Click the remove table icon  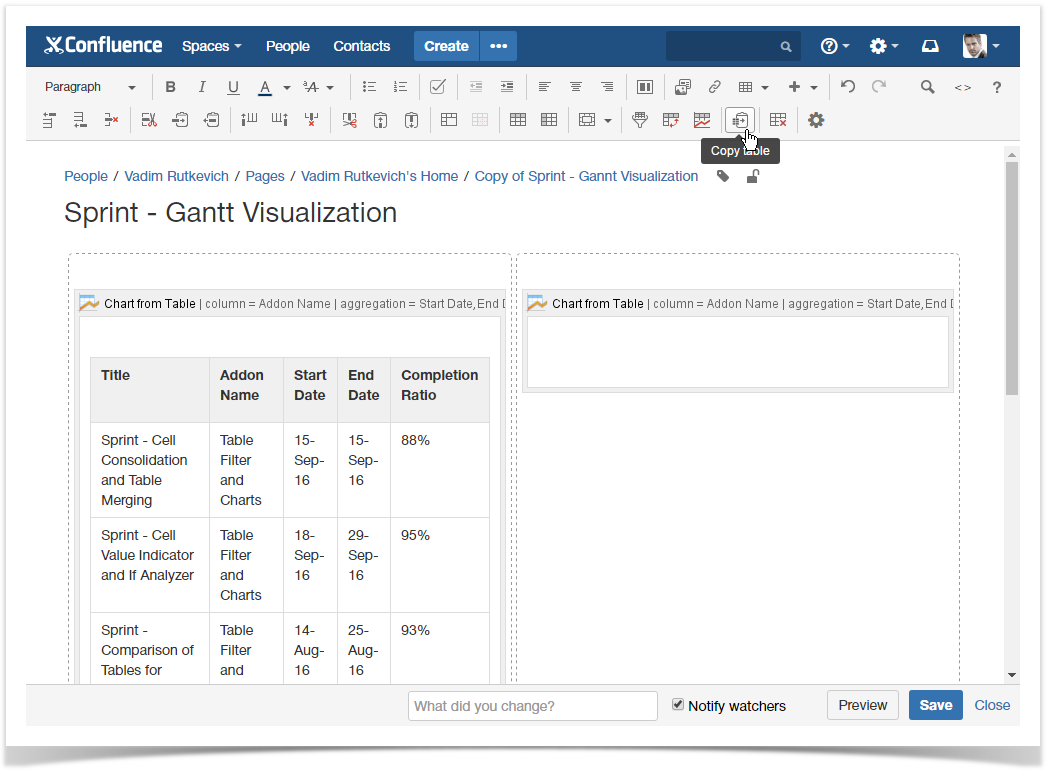778,120
